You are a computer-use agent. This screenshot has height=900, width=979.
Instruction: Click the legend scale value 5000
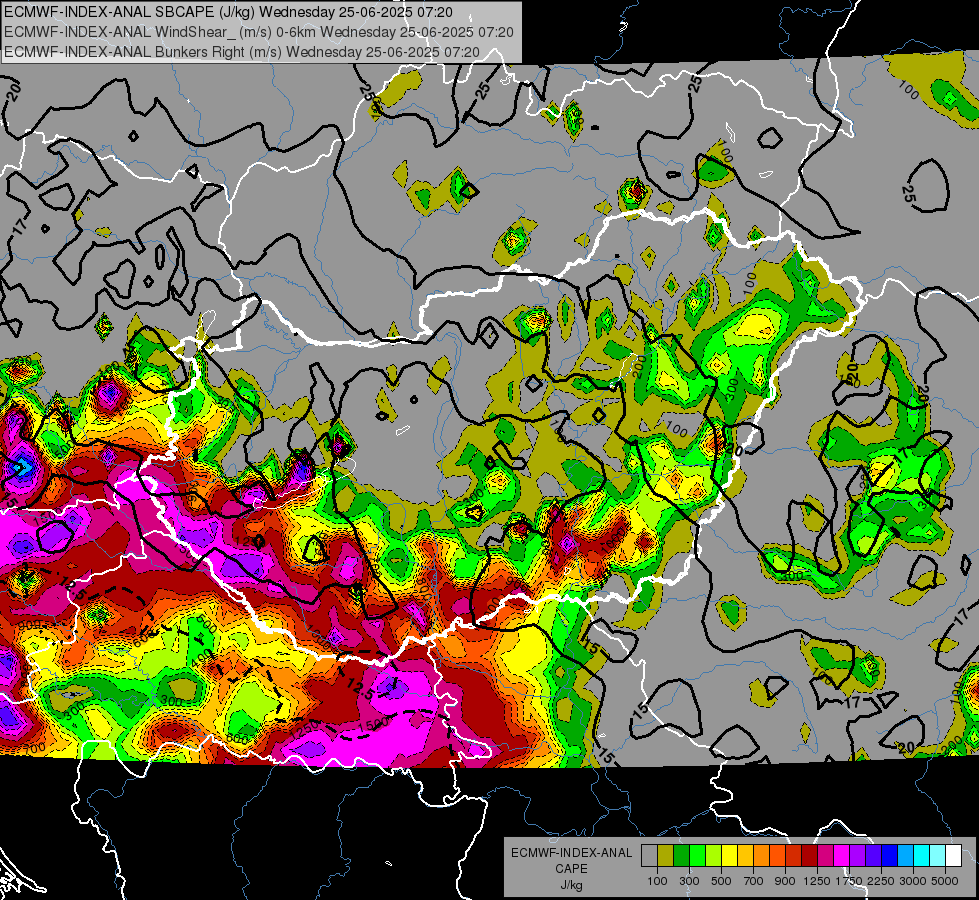coord(945,881)
